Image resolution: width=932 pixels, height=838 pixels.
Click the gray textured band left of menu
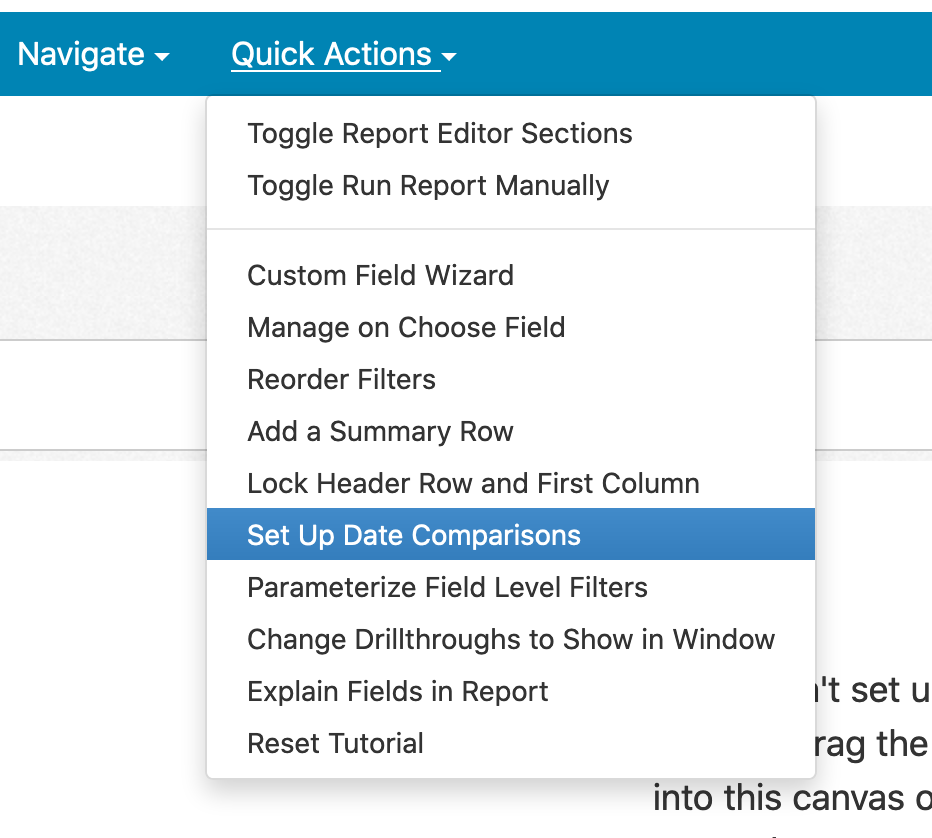tap(100, 270)
